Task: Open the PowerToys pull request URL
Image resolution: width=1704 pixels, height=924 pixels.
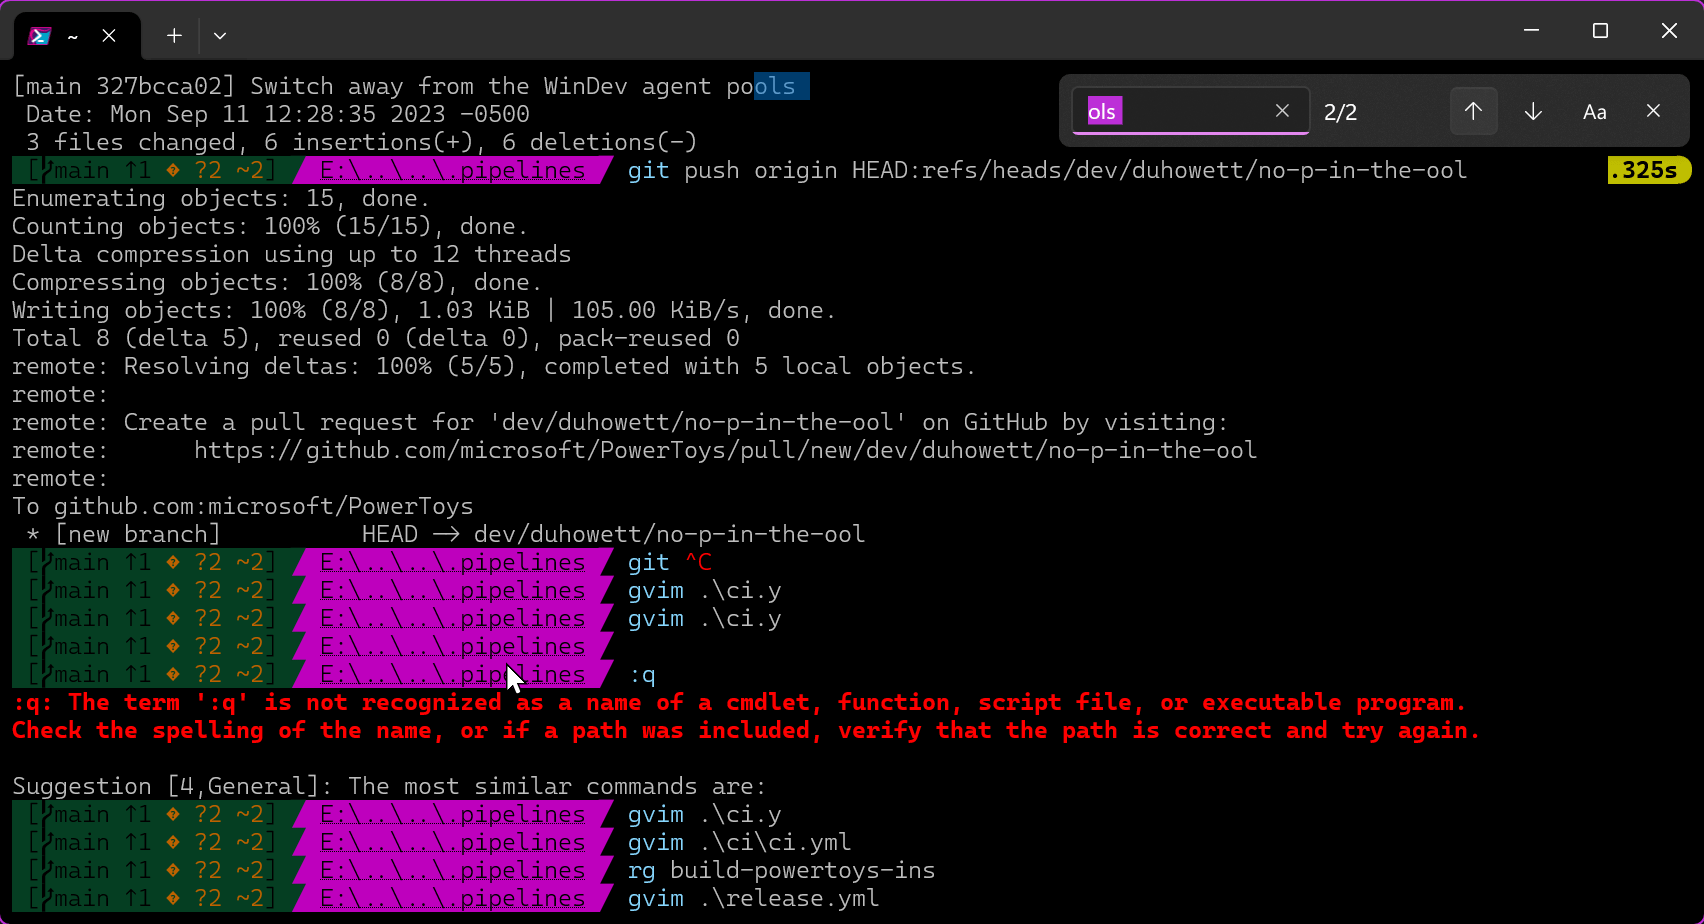Action: click(x=726, y=450)
